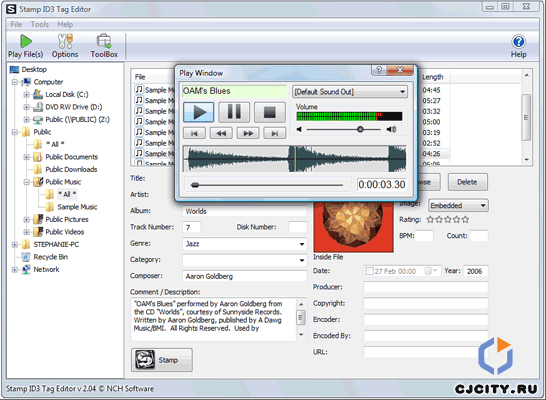Expand the Public Documents node
This screenshot has width=546, height=400.
tap(26, 157)
